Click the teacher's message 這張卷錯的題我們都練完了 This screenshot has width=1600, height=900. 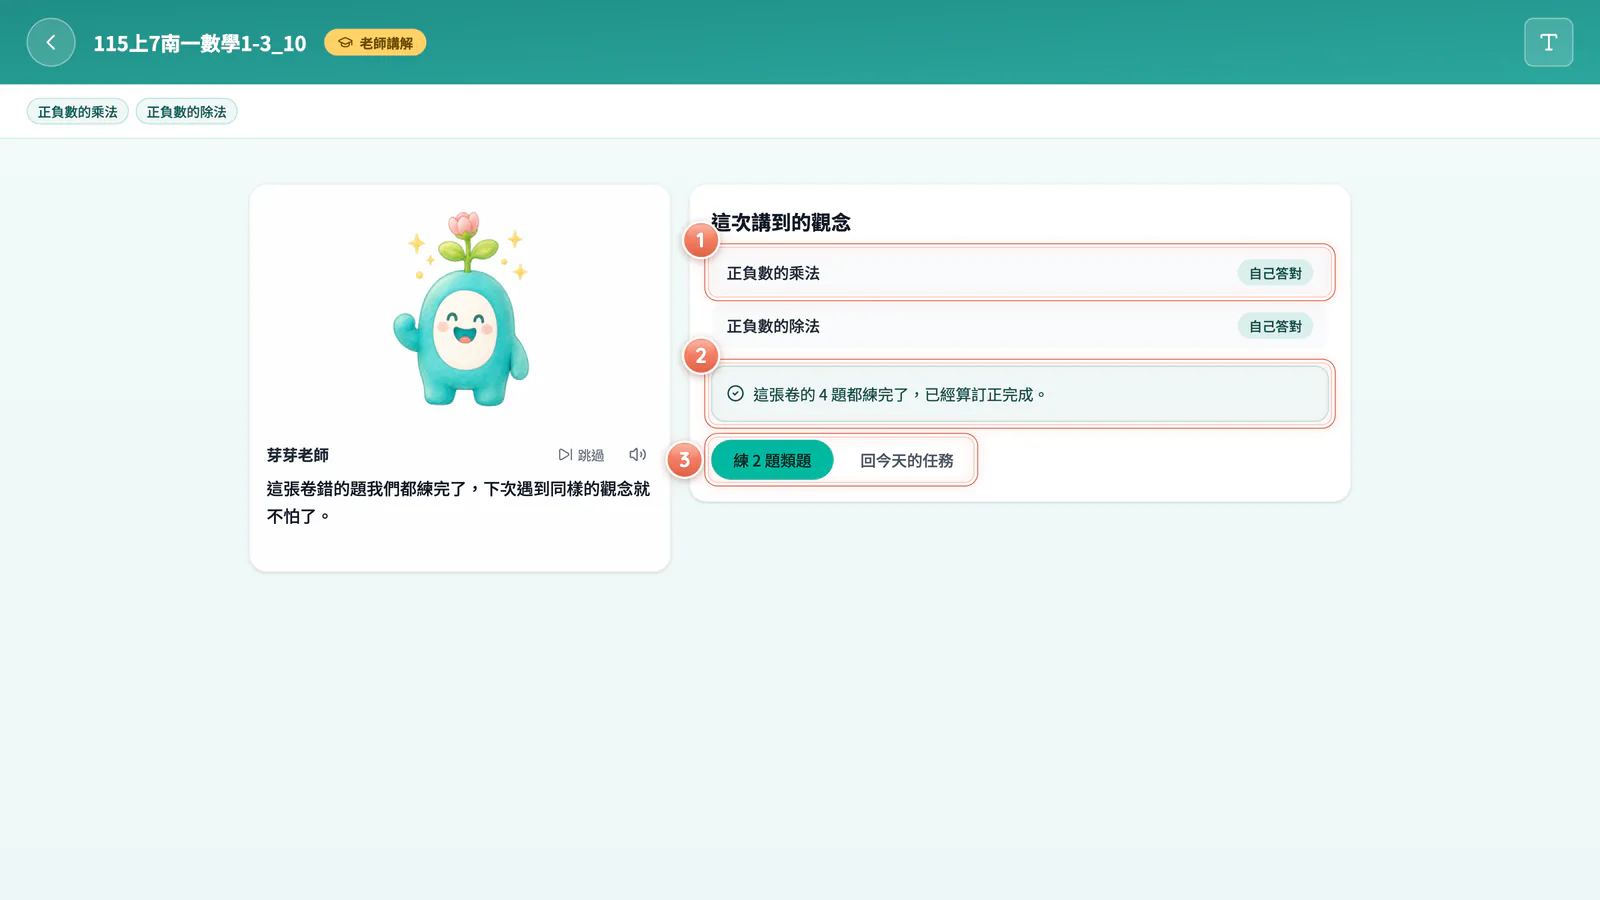[x=458, y=502]
